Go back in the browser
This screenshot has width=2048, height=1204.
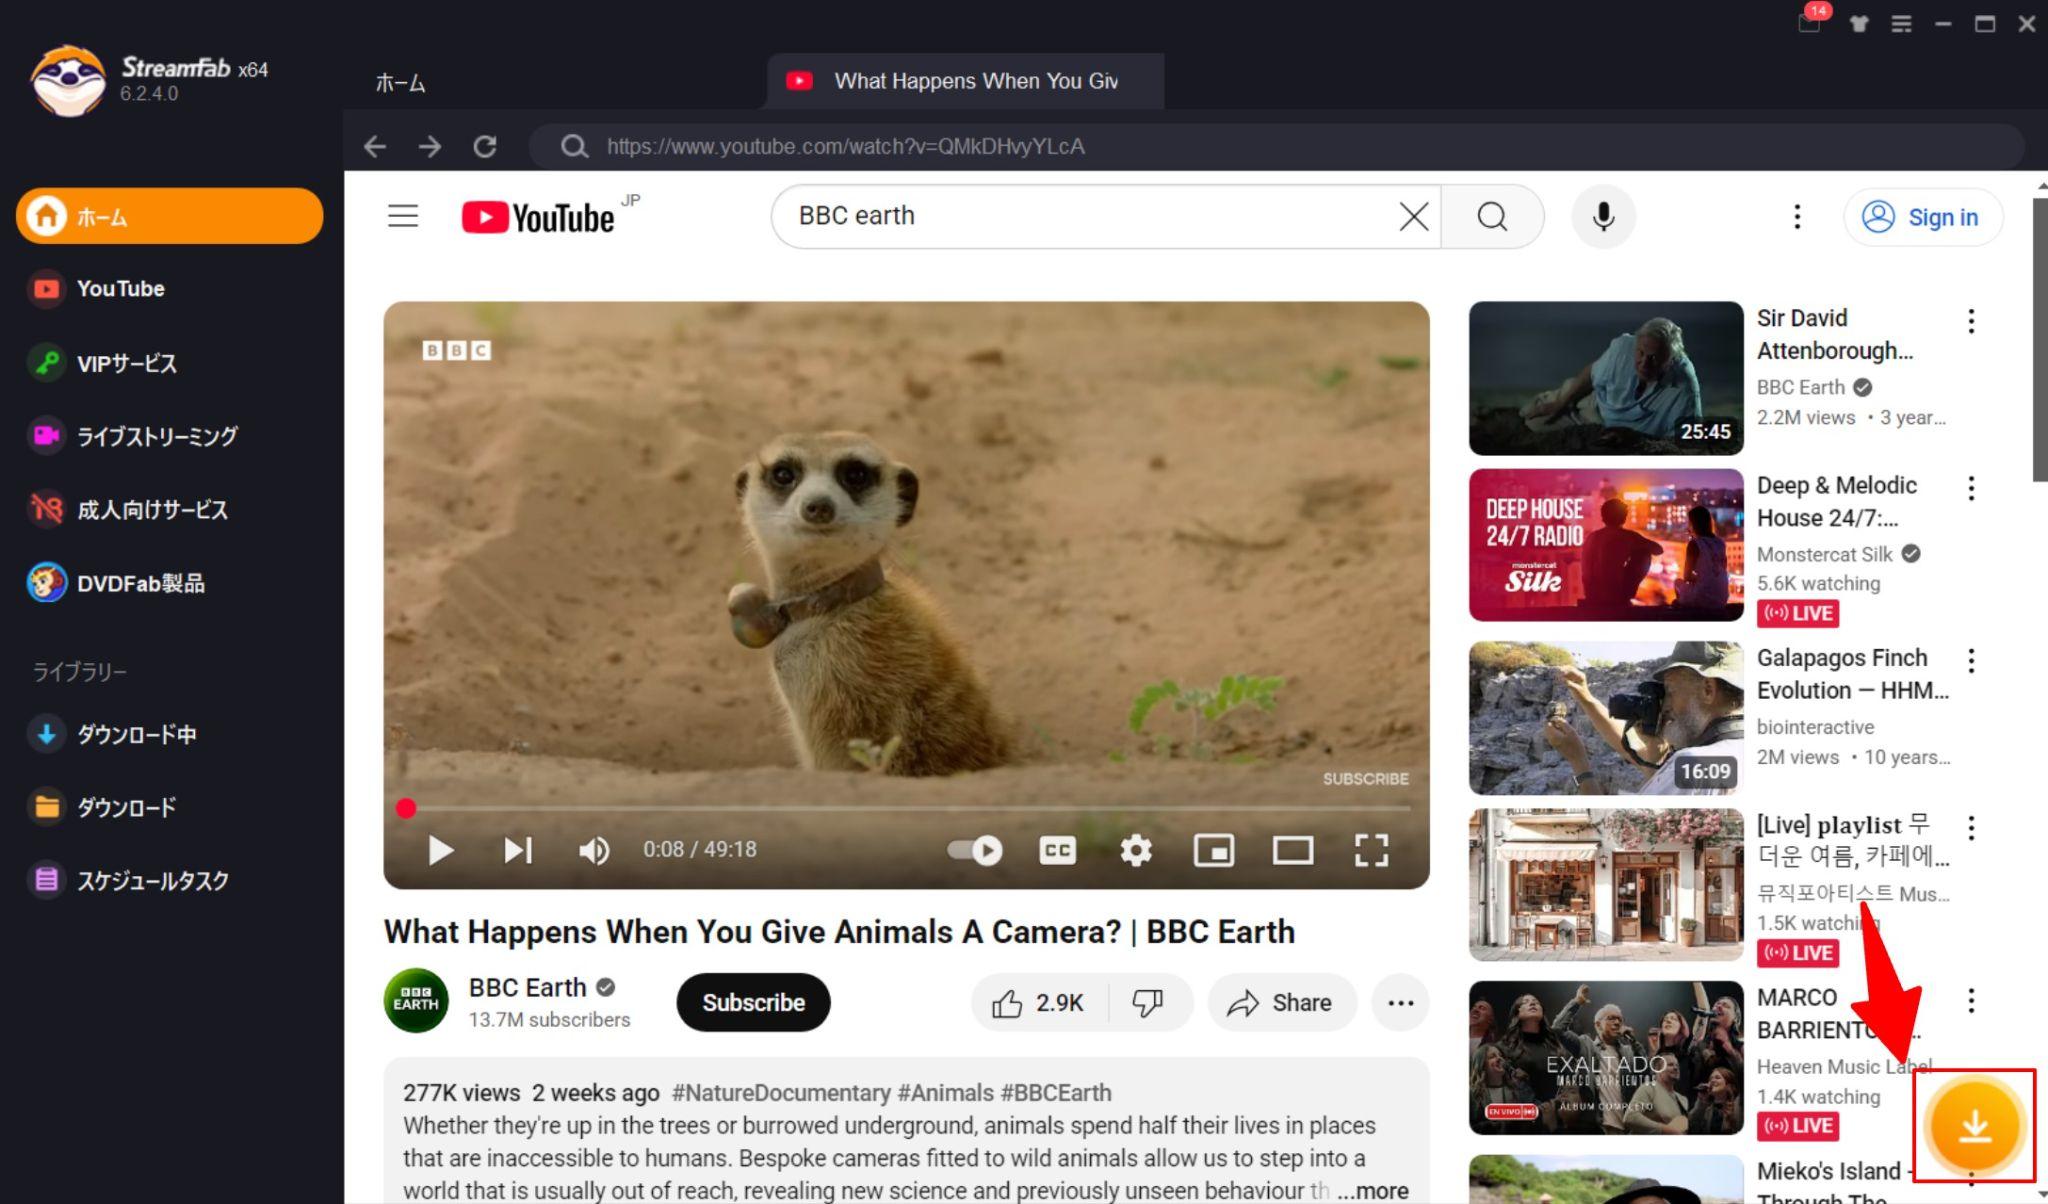coord(375,147)
